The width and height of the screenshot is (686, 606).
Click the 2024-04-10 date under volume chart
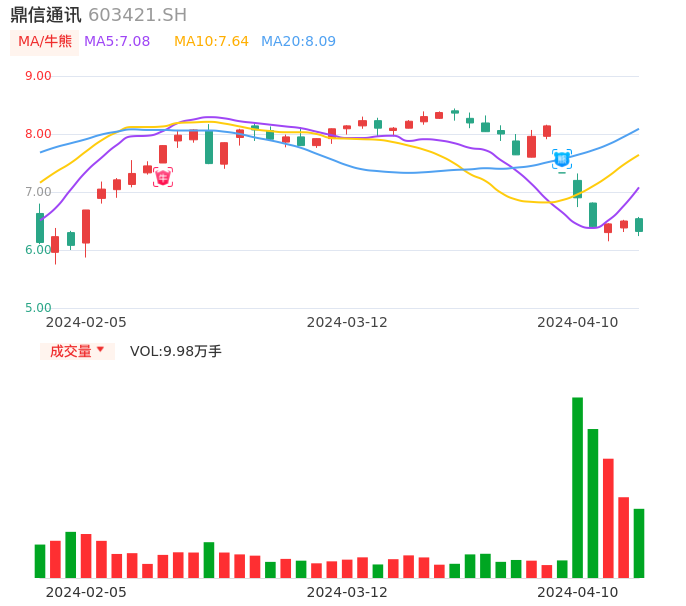coord(578,592)
